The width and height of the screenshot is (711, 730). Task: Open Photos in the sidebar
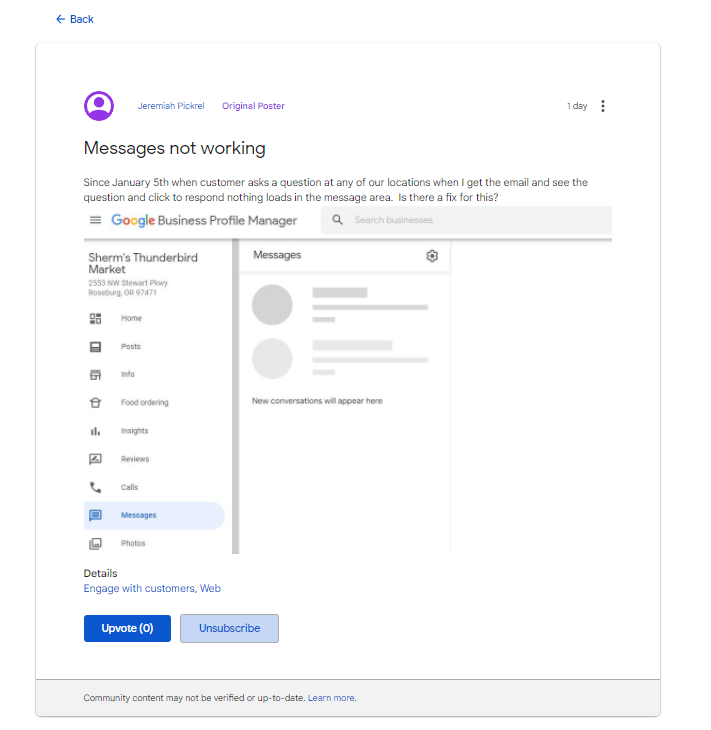click(x=133, y=543)
